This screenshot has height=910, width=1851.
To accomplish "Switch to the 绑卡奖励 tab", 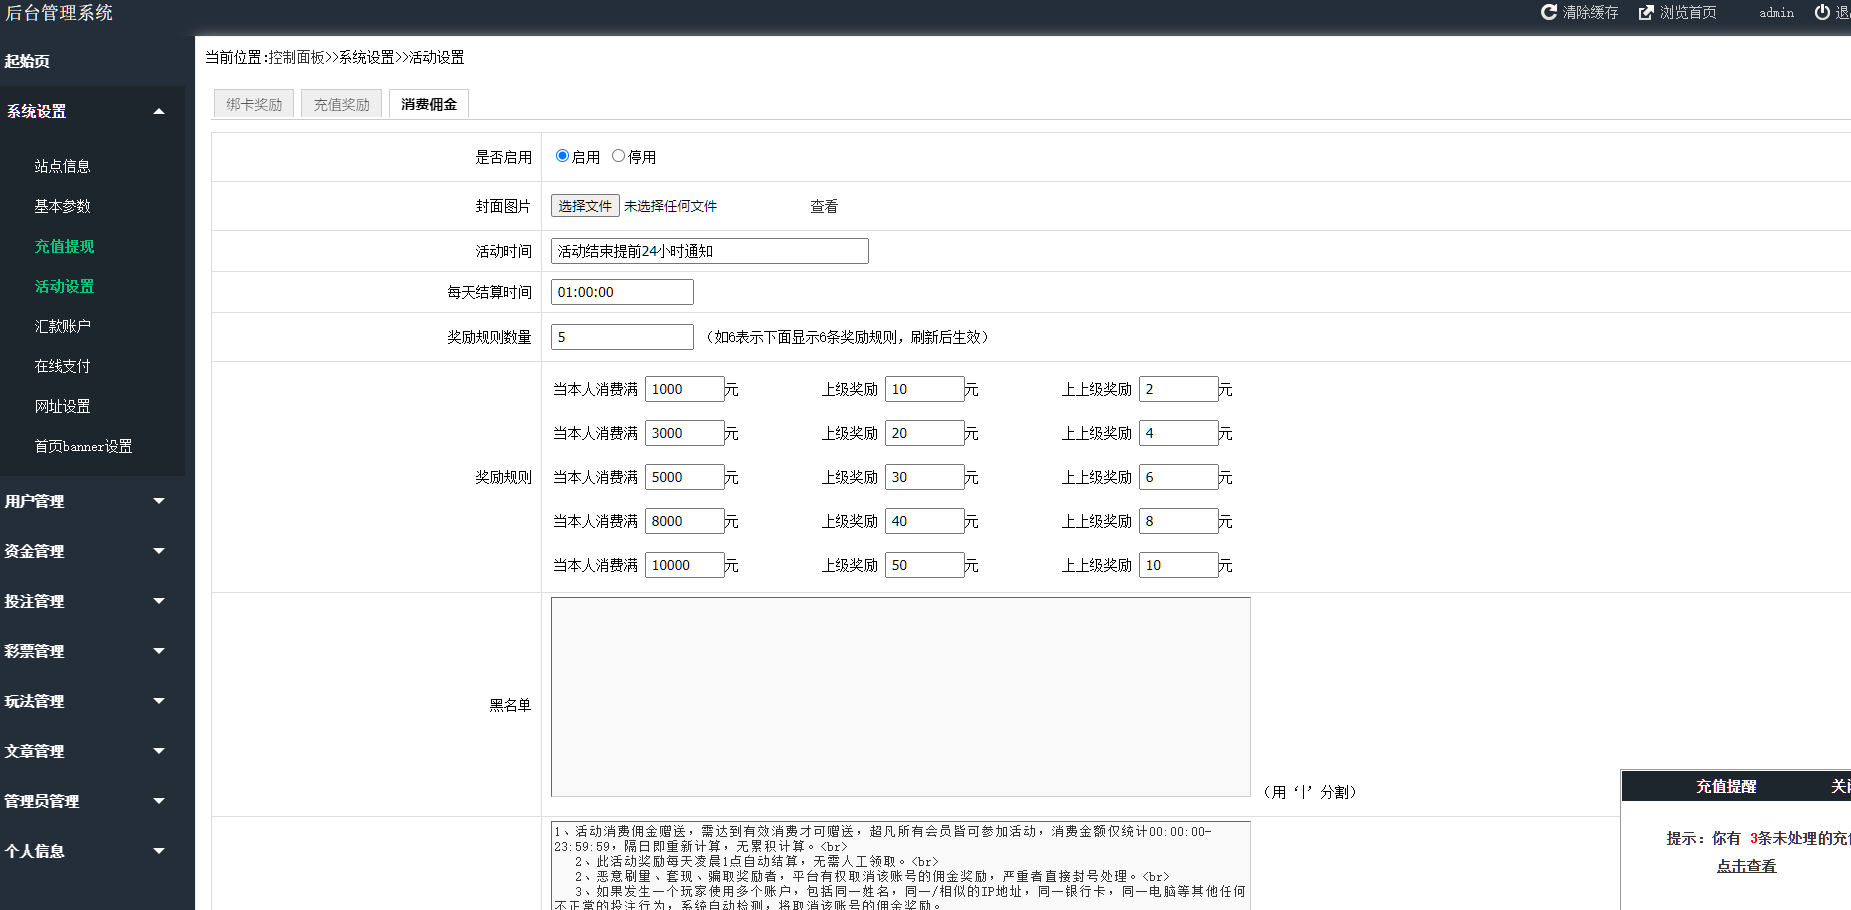I will click(x=254, y=104).
